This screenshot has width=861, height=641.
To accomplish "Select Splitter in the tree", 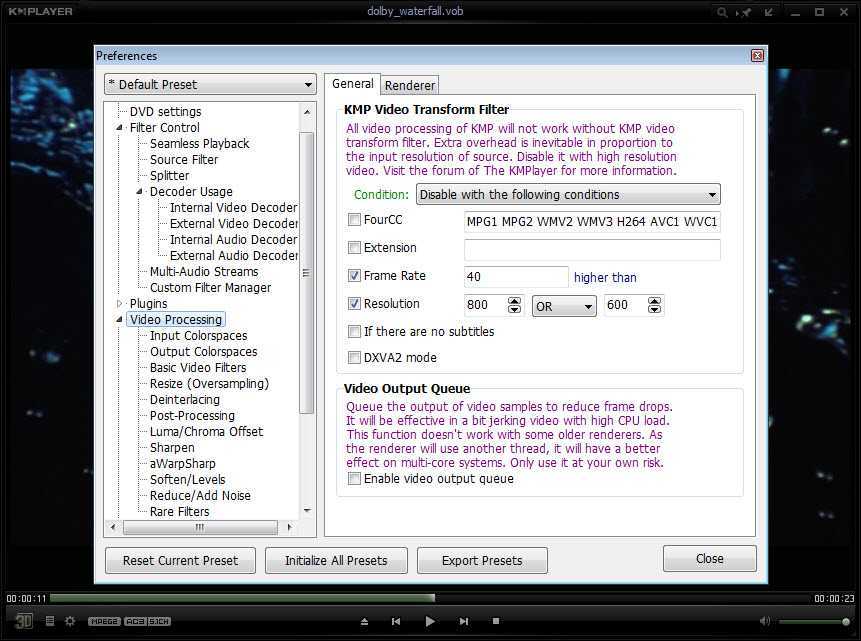I will click(169, 175).
